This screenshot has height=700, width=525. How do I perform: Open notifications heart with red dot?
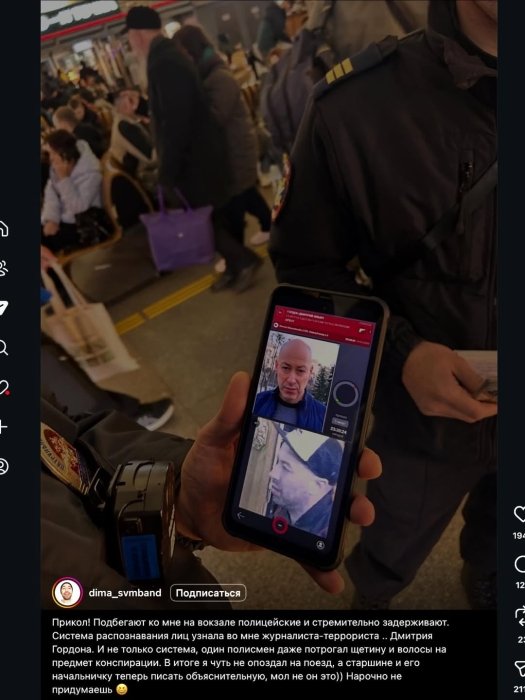pos(4,387)
